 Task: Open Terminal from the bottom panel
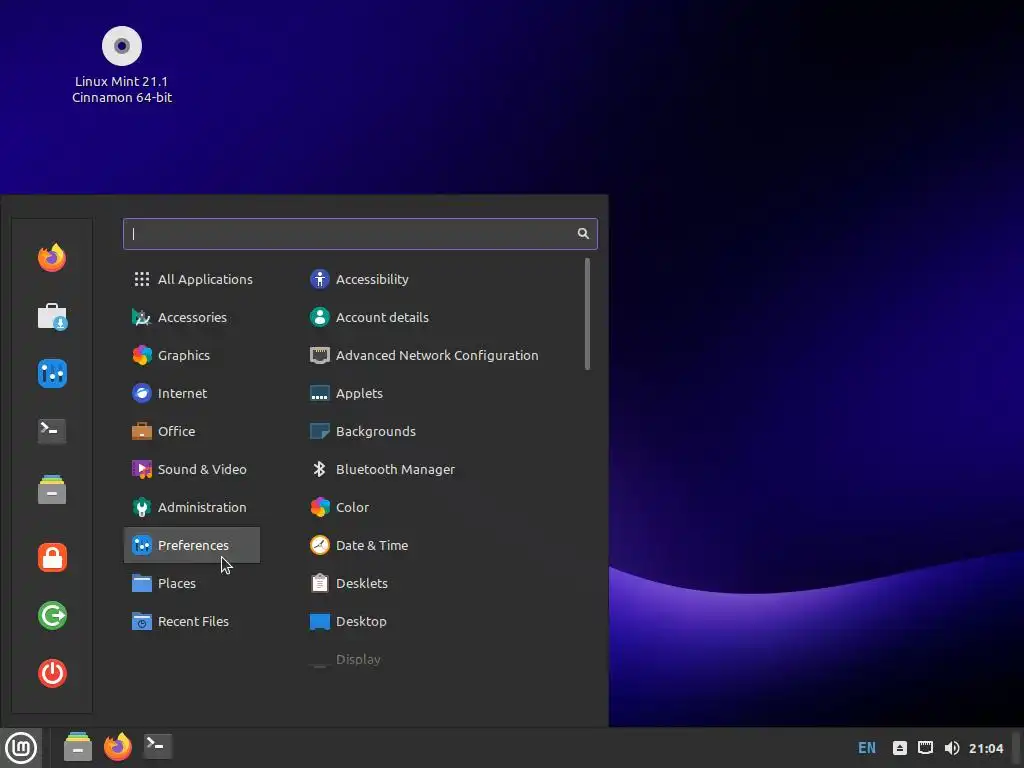[x=157, y=746]
